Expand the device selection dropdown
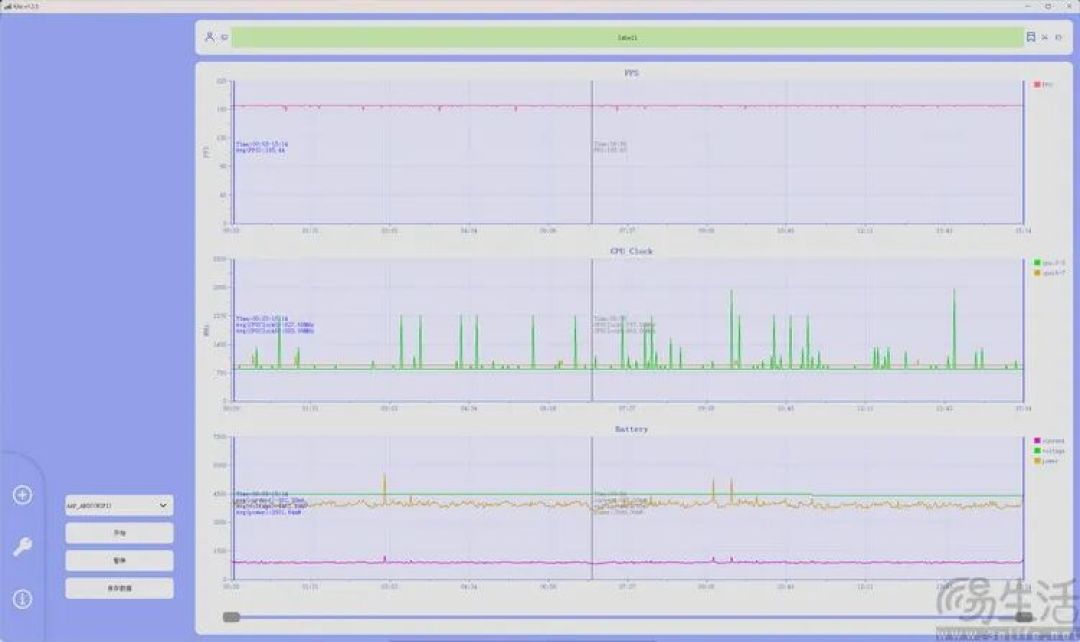This screenshot has height=642, width=1080. [119, 505]
